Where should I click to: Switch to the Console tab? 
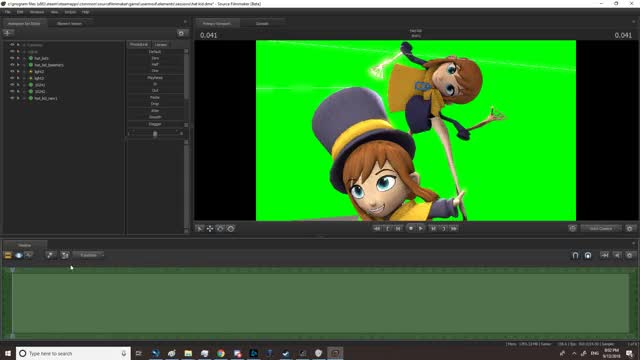pyautogui.click(x=262, y=24)
